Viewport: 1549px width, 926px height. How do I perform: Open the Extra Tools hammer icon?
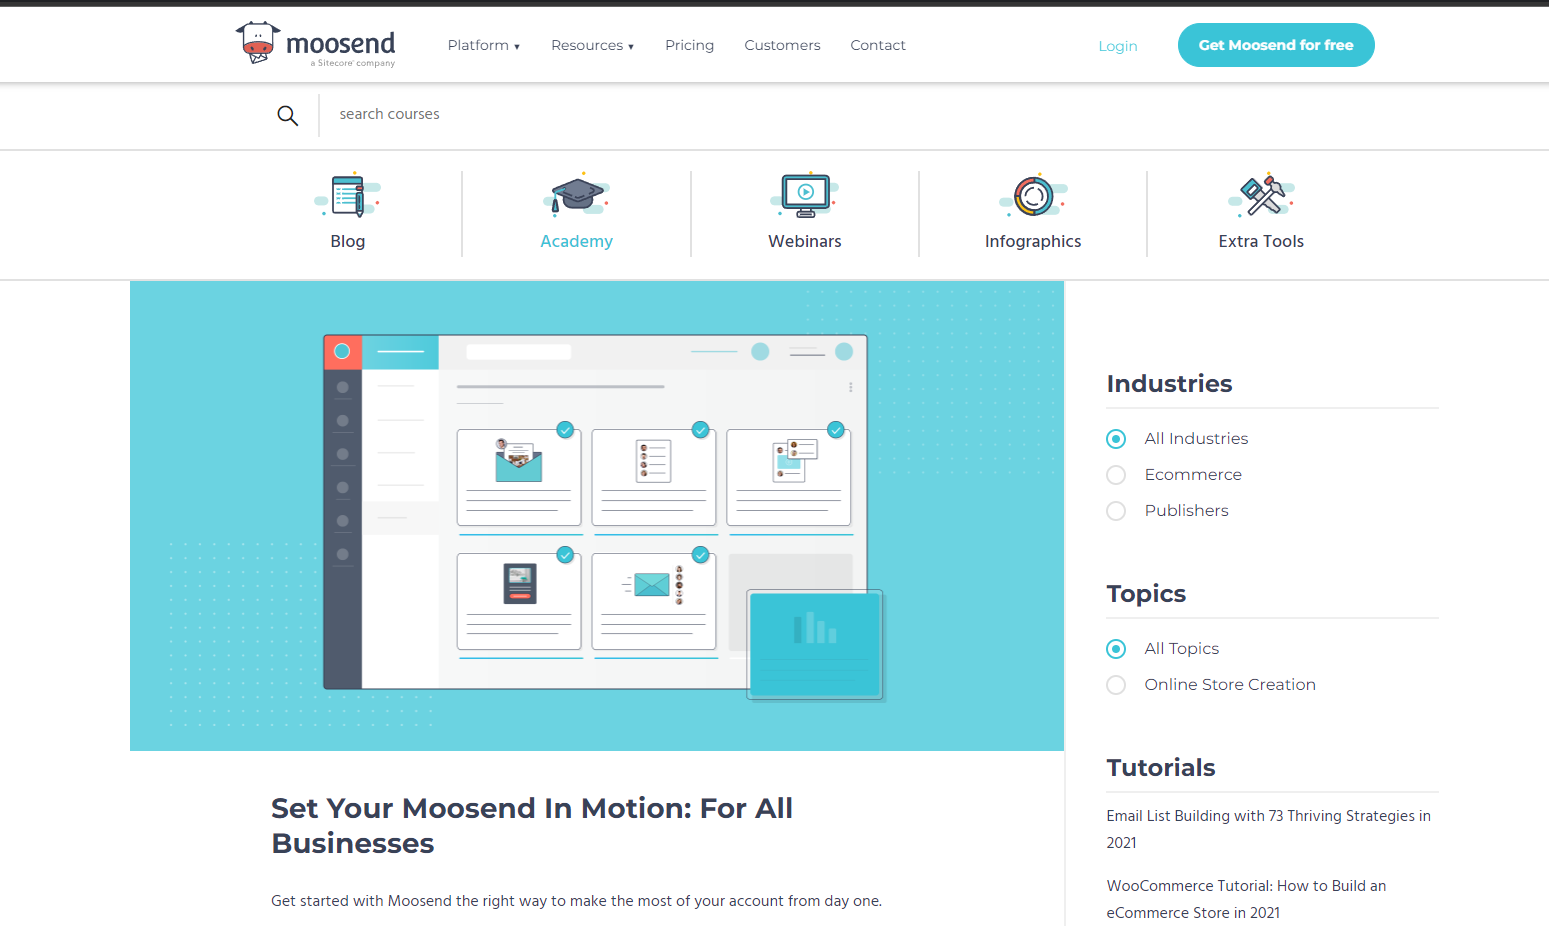1262,194
